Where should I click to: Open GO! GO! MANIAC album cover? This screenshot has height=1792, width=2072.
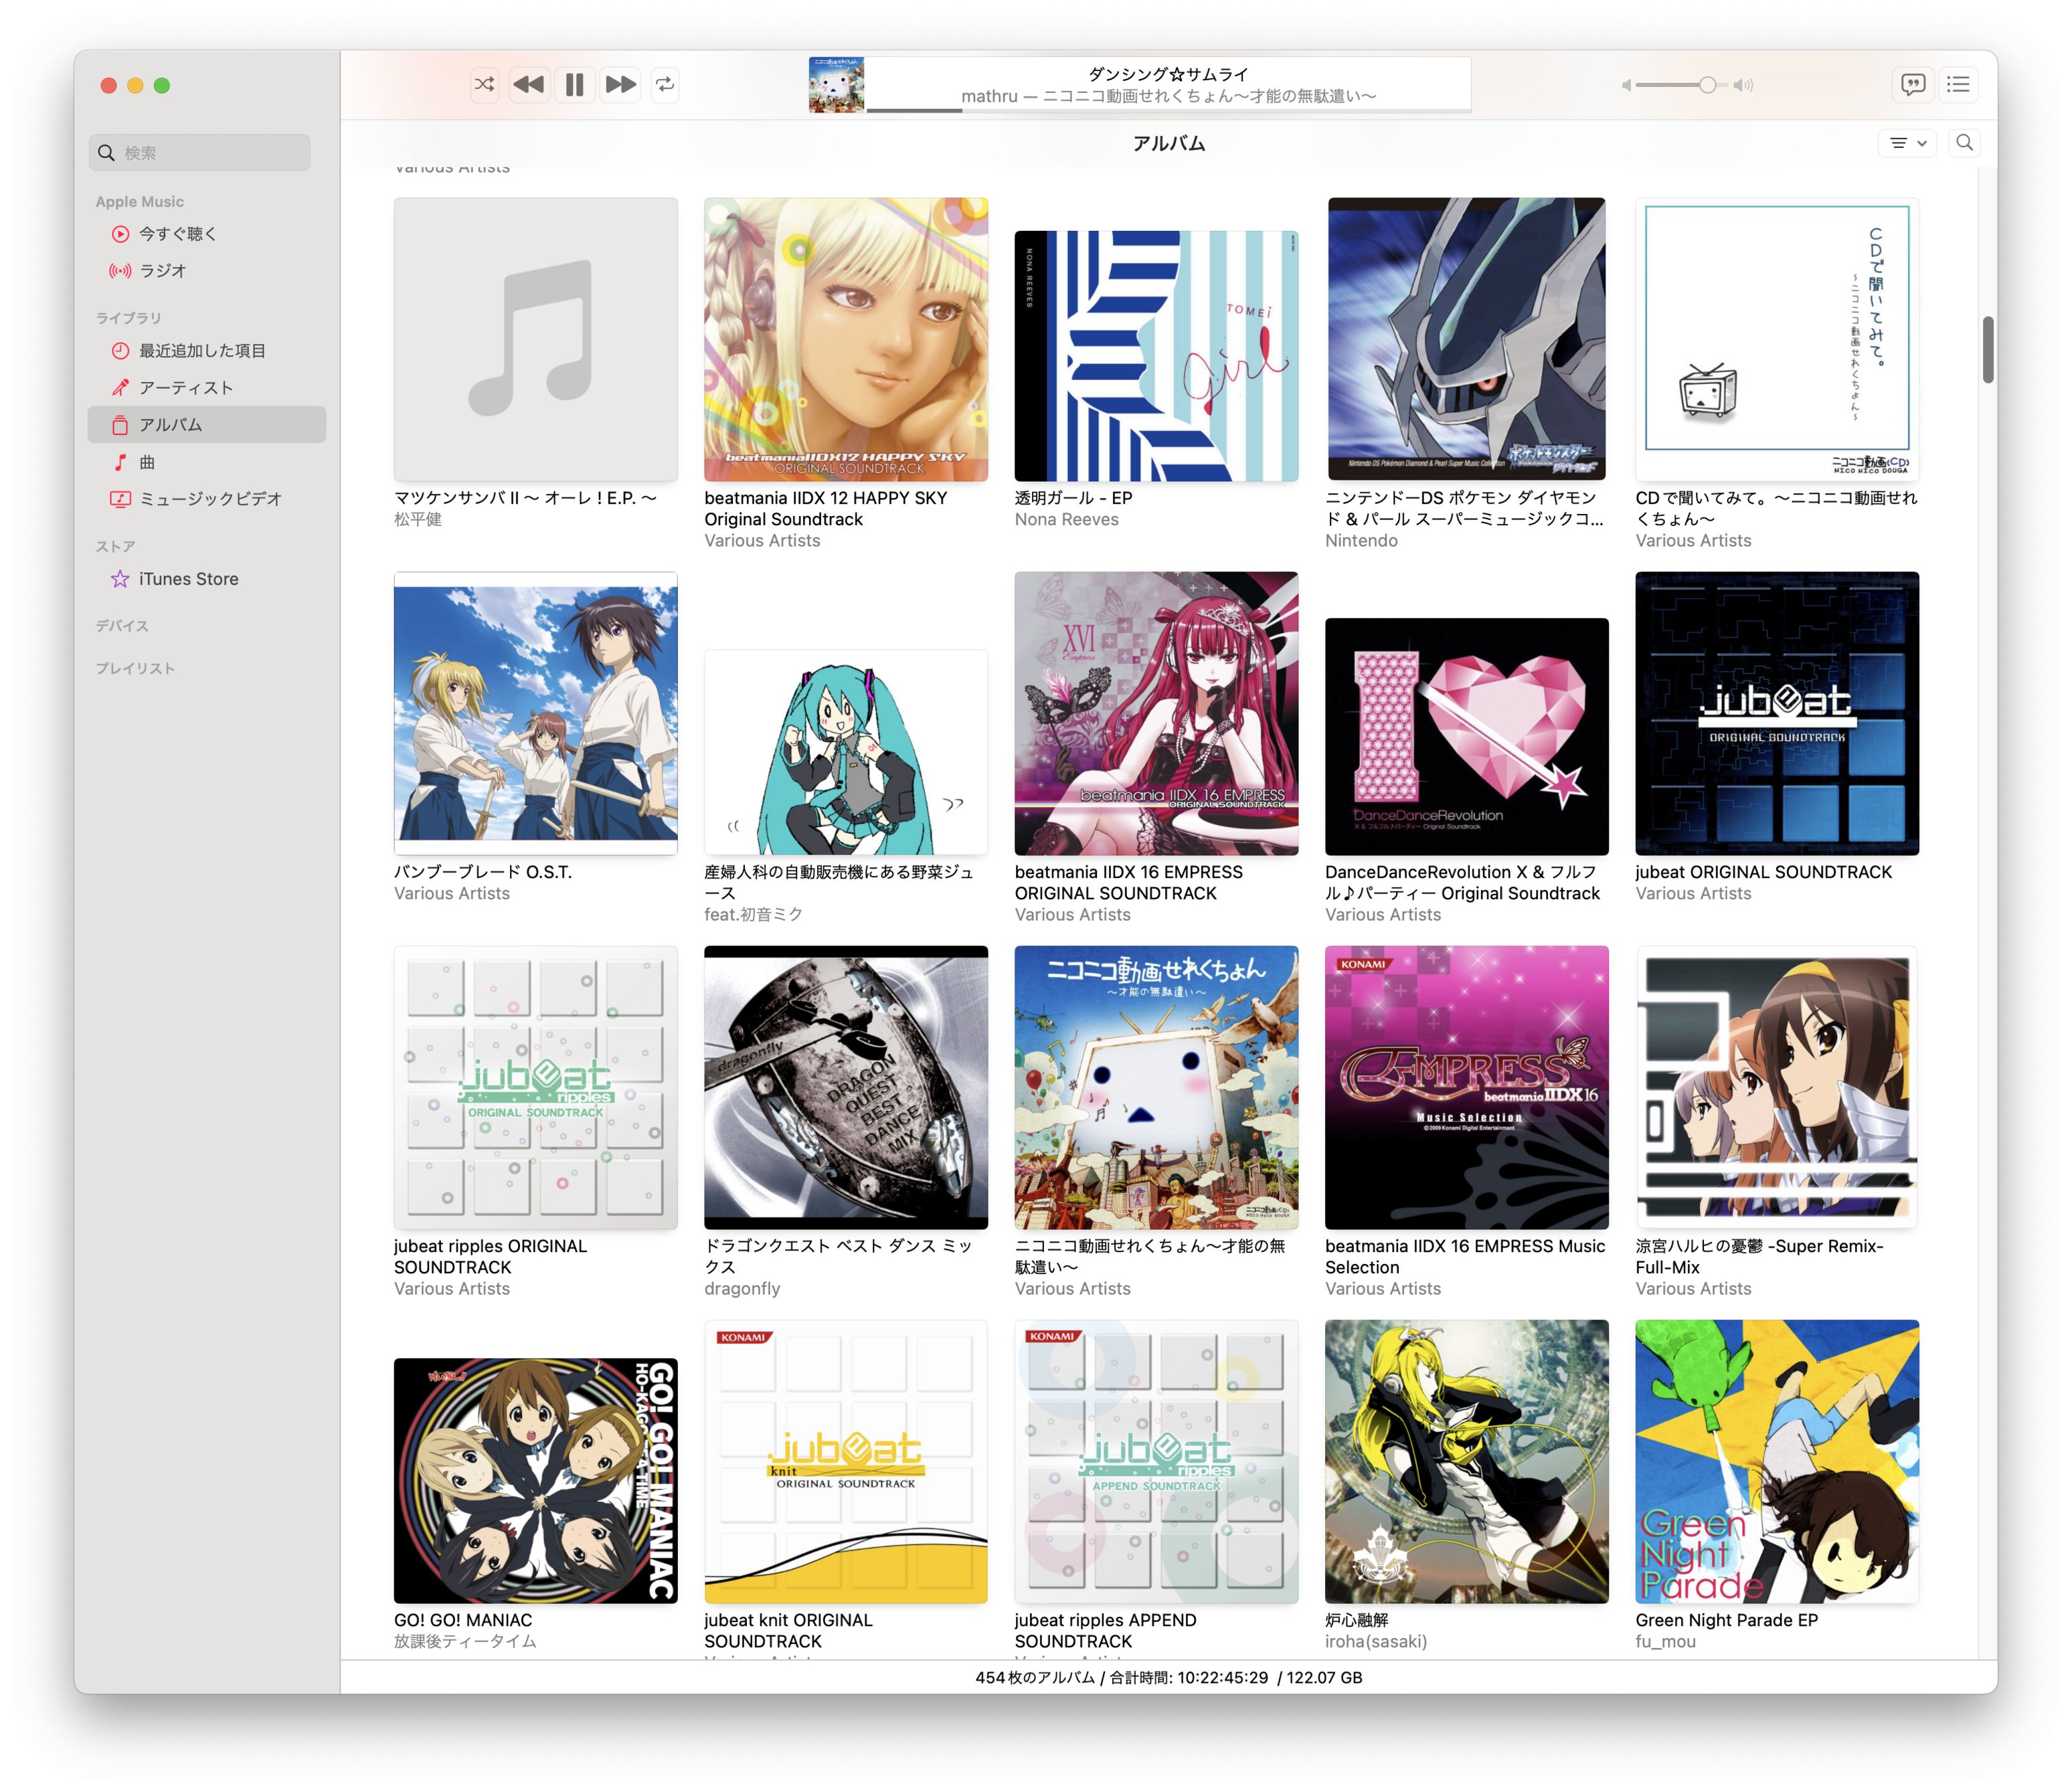(x=535, y=1481)
